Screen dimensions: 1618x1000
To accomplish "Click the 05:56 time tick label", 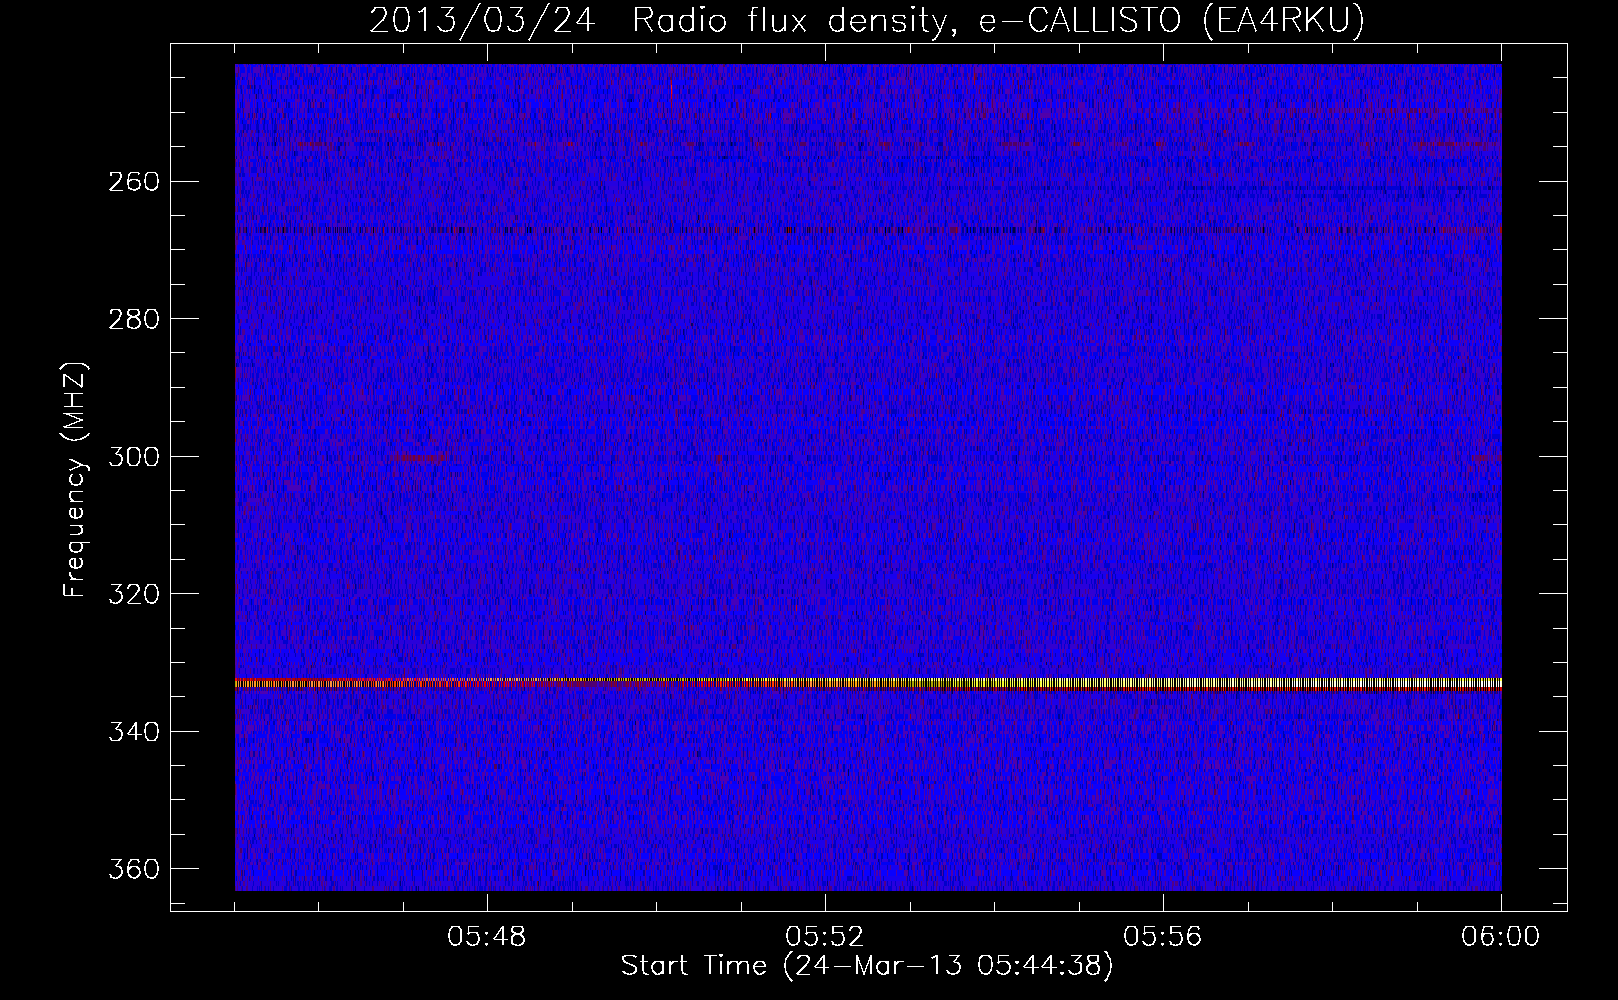I will [x=1163, y=937].
